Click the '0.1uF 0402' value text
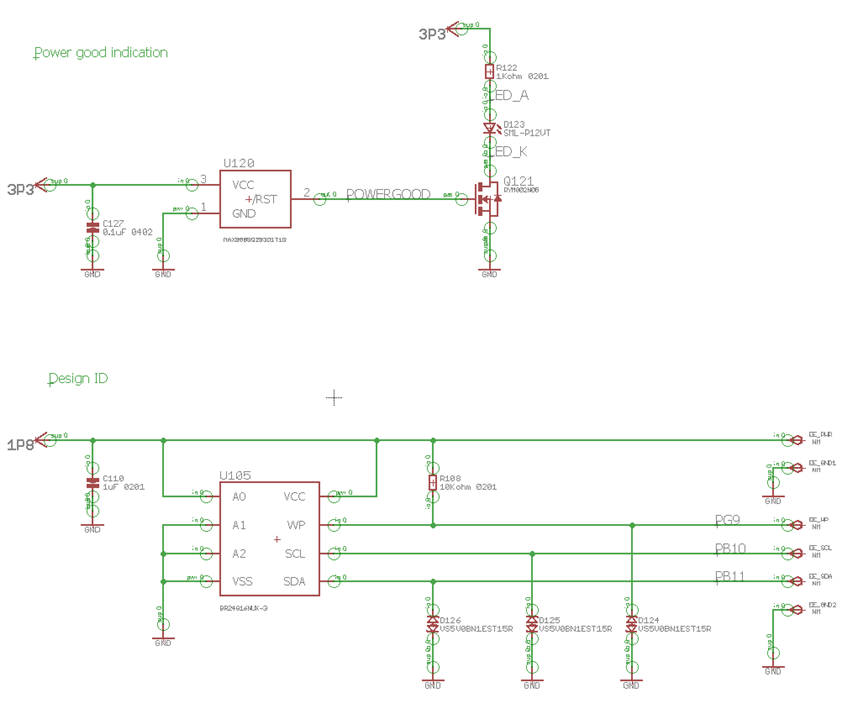 click(x=128, y=232)
